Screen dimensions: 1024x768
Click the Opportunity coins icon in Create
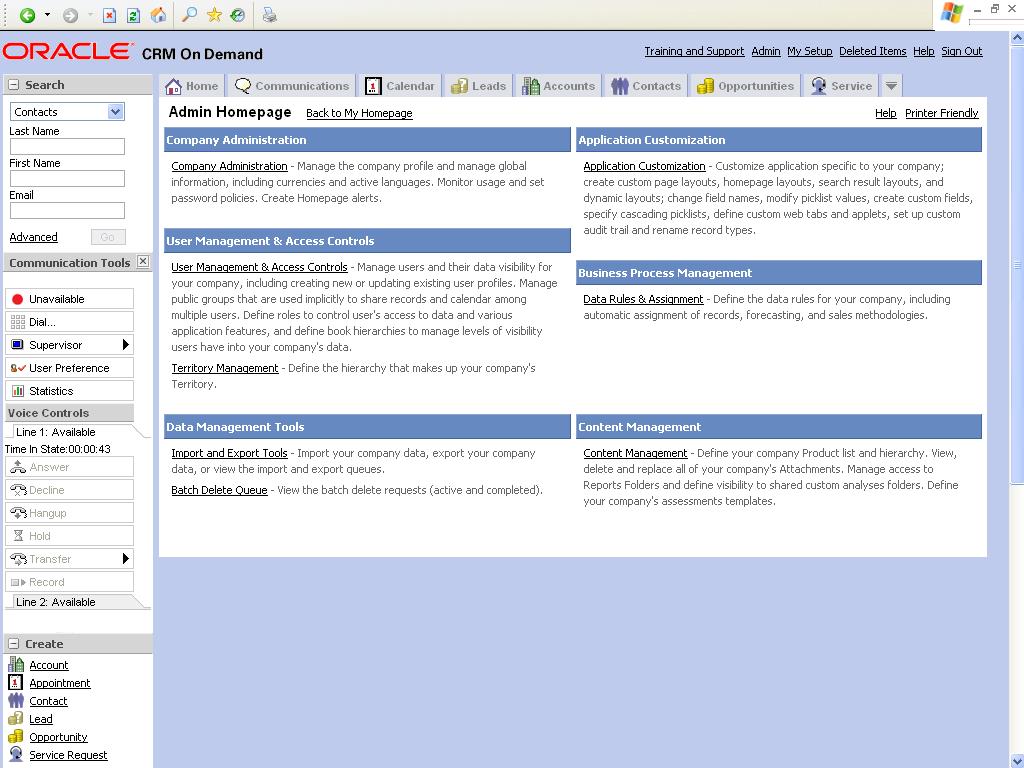click(x=16, y=736)
